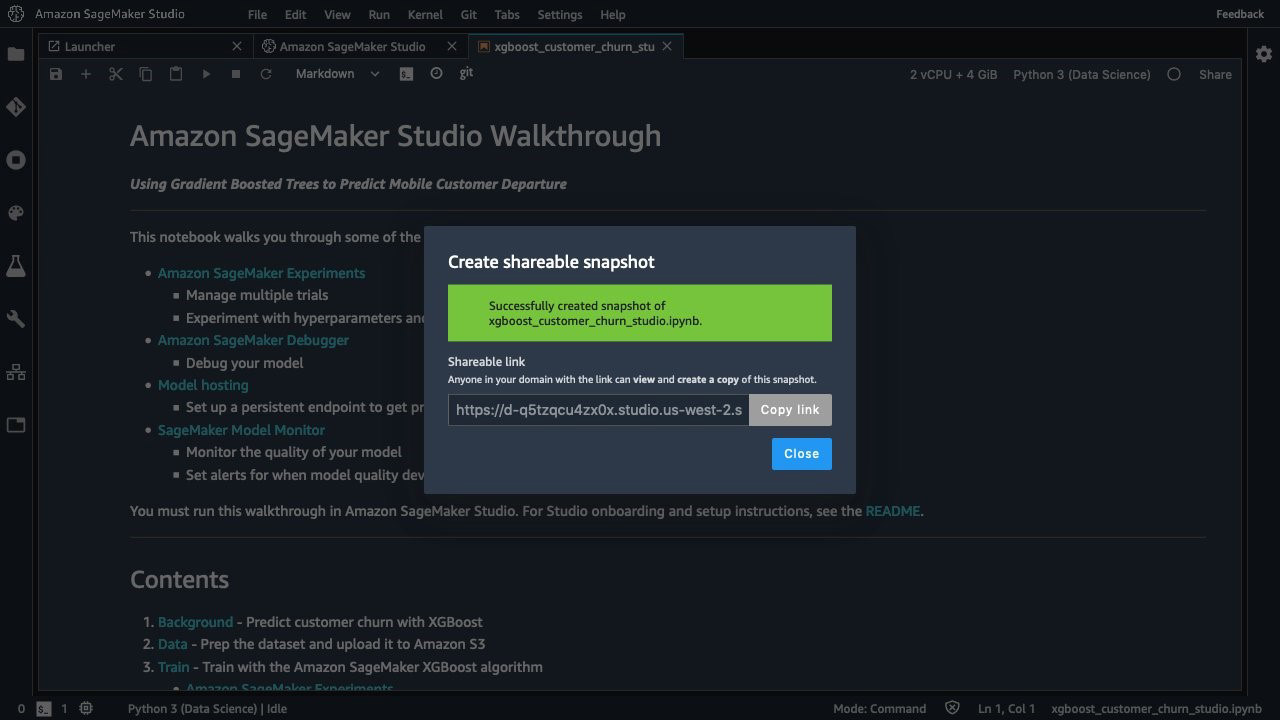Click the save notebook toolbar icon
Viewport: 1280px width, 720px height.
56,74
